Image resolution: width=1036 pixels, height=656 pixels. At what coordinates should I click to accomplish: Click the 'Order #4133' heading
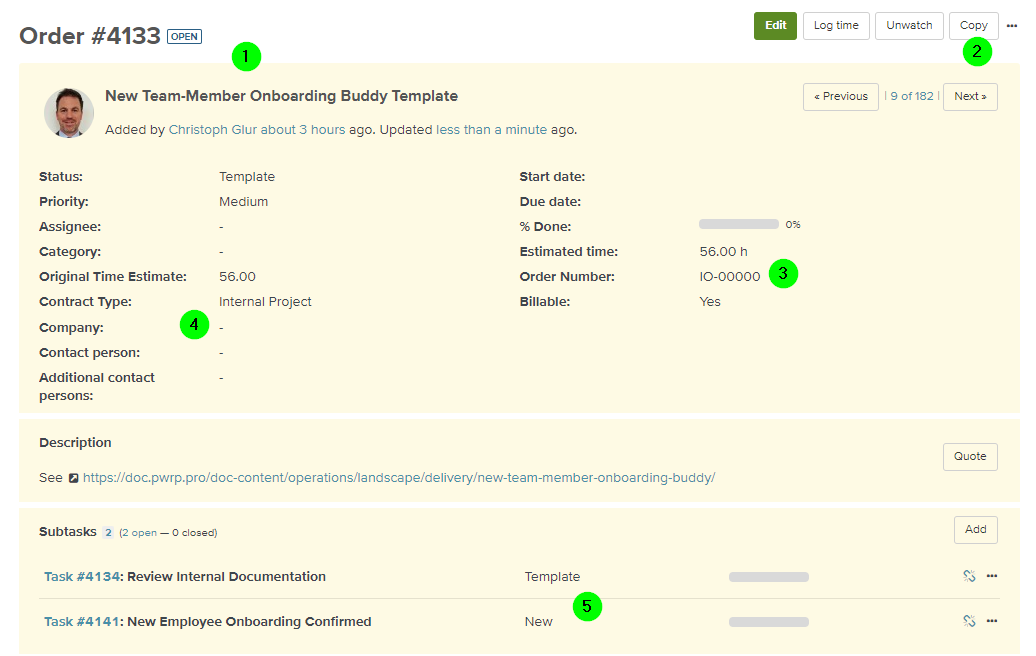[90, 36]
